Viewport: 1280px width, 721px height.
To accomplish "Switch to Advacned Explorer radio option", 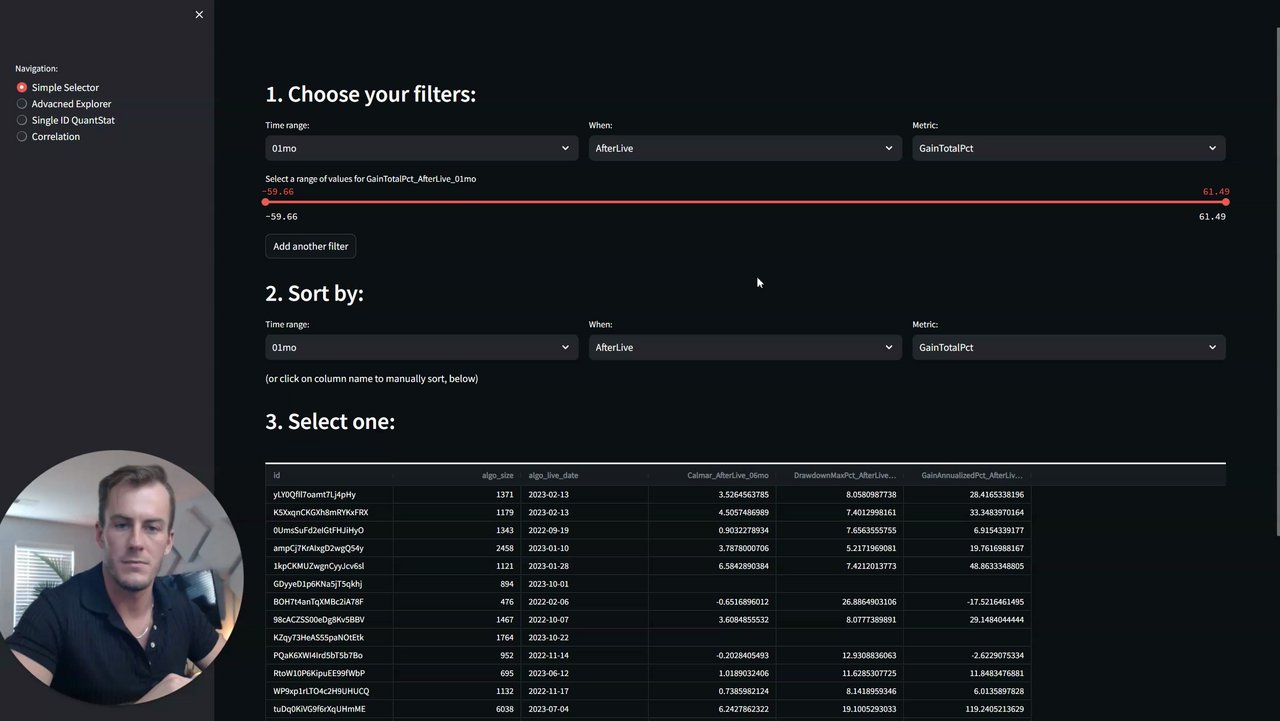I will tap(22, 104).
